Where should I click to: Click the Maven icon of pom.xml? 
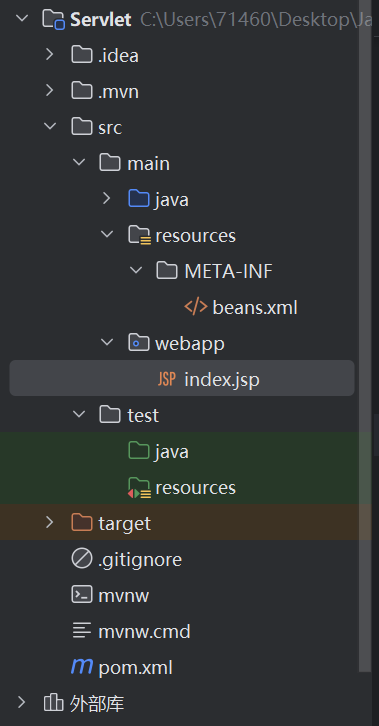point(82,667)
